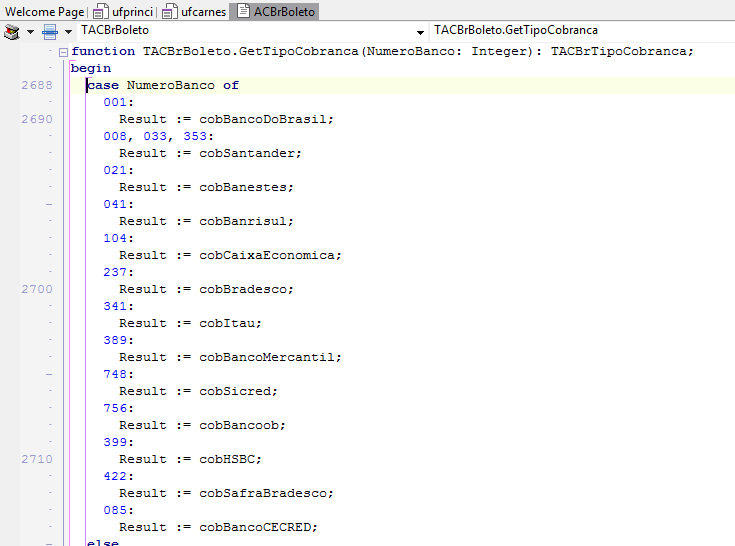This screenshot has height=546, width=735.
Task: Switch to the Welcome Page tab
Action: [x=44, y=11]
